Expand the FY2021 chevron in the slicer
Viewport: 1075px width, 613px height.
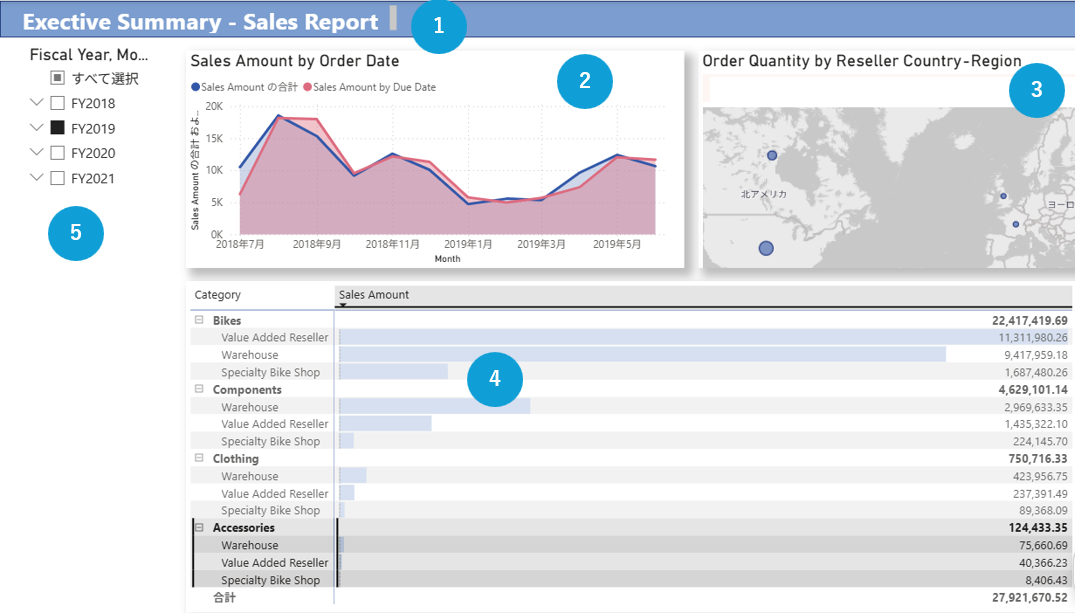[x=37, y=178]
